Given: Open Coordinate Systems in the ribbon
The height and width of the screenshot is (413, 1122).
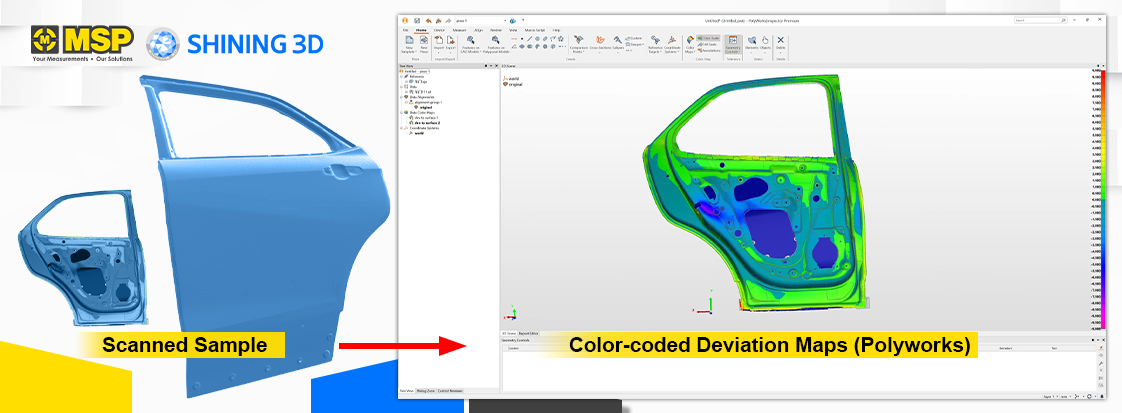Looking at the screenshot, I should [673, 44].
